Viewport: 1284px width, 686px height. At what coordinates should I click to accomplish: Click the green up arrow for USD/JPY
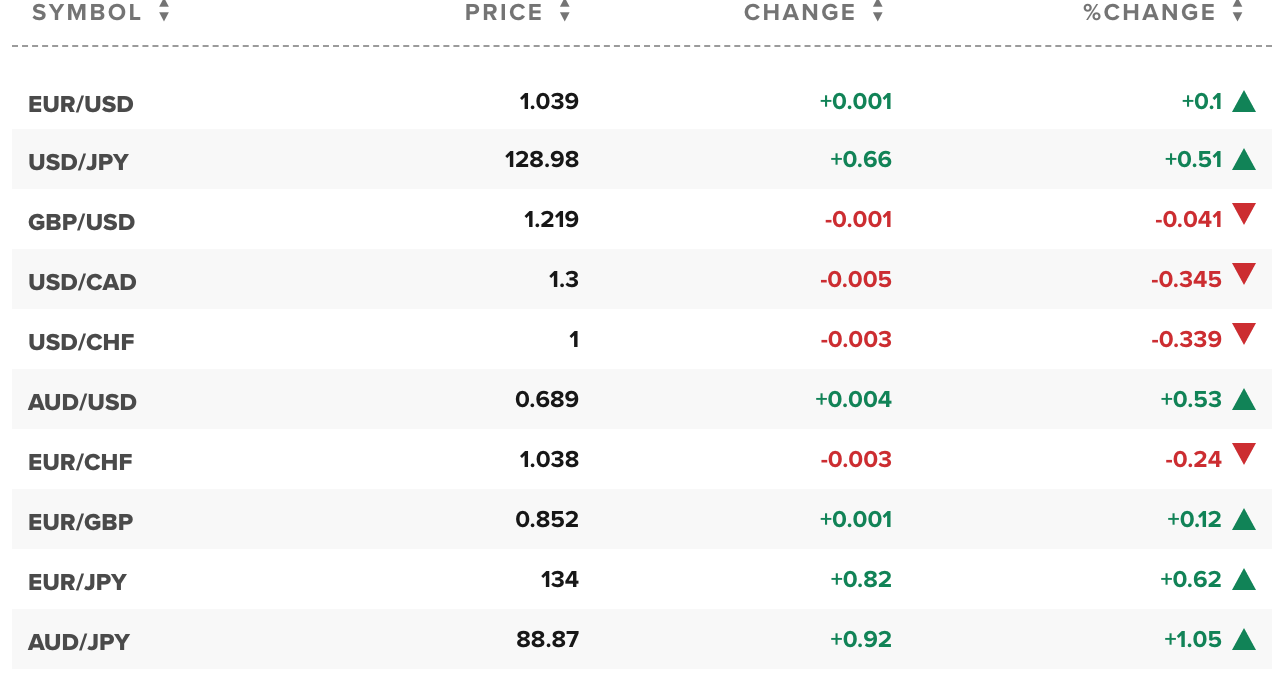coord(1244,159)
